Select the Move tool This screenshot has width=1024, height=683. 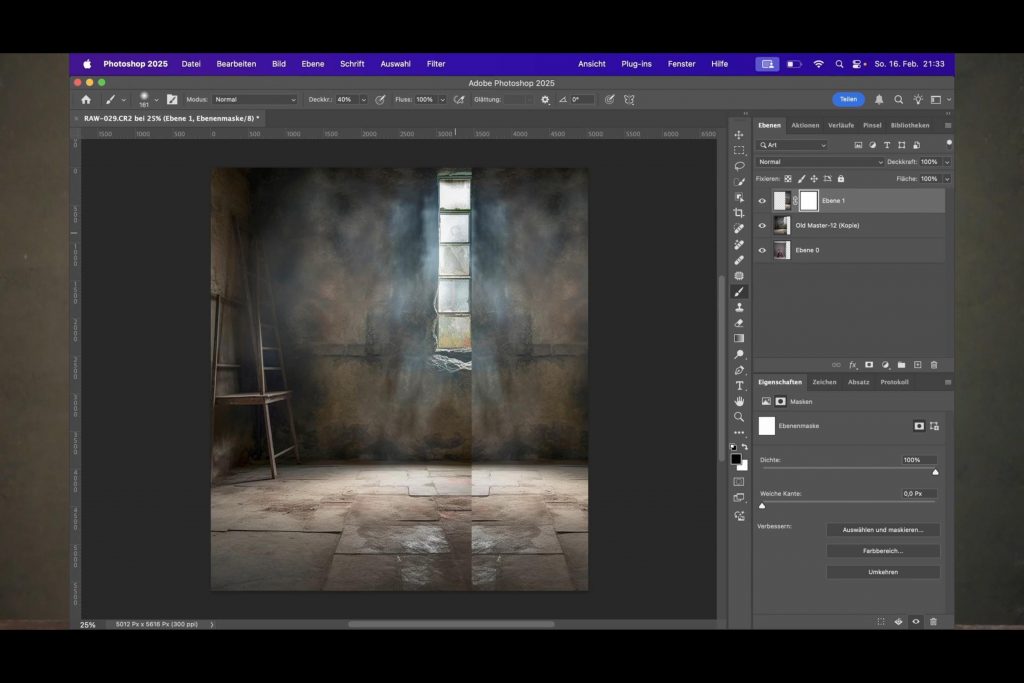(739, 135)
